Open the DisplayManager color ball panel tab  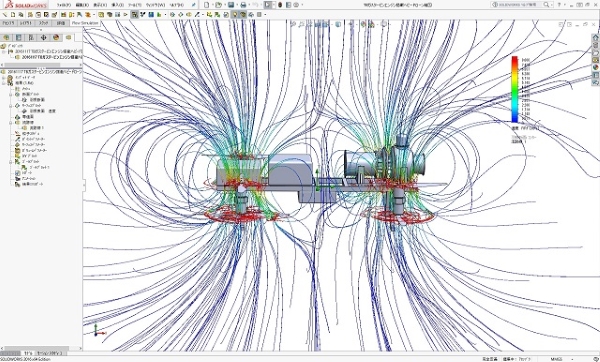tap(56, 38)
